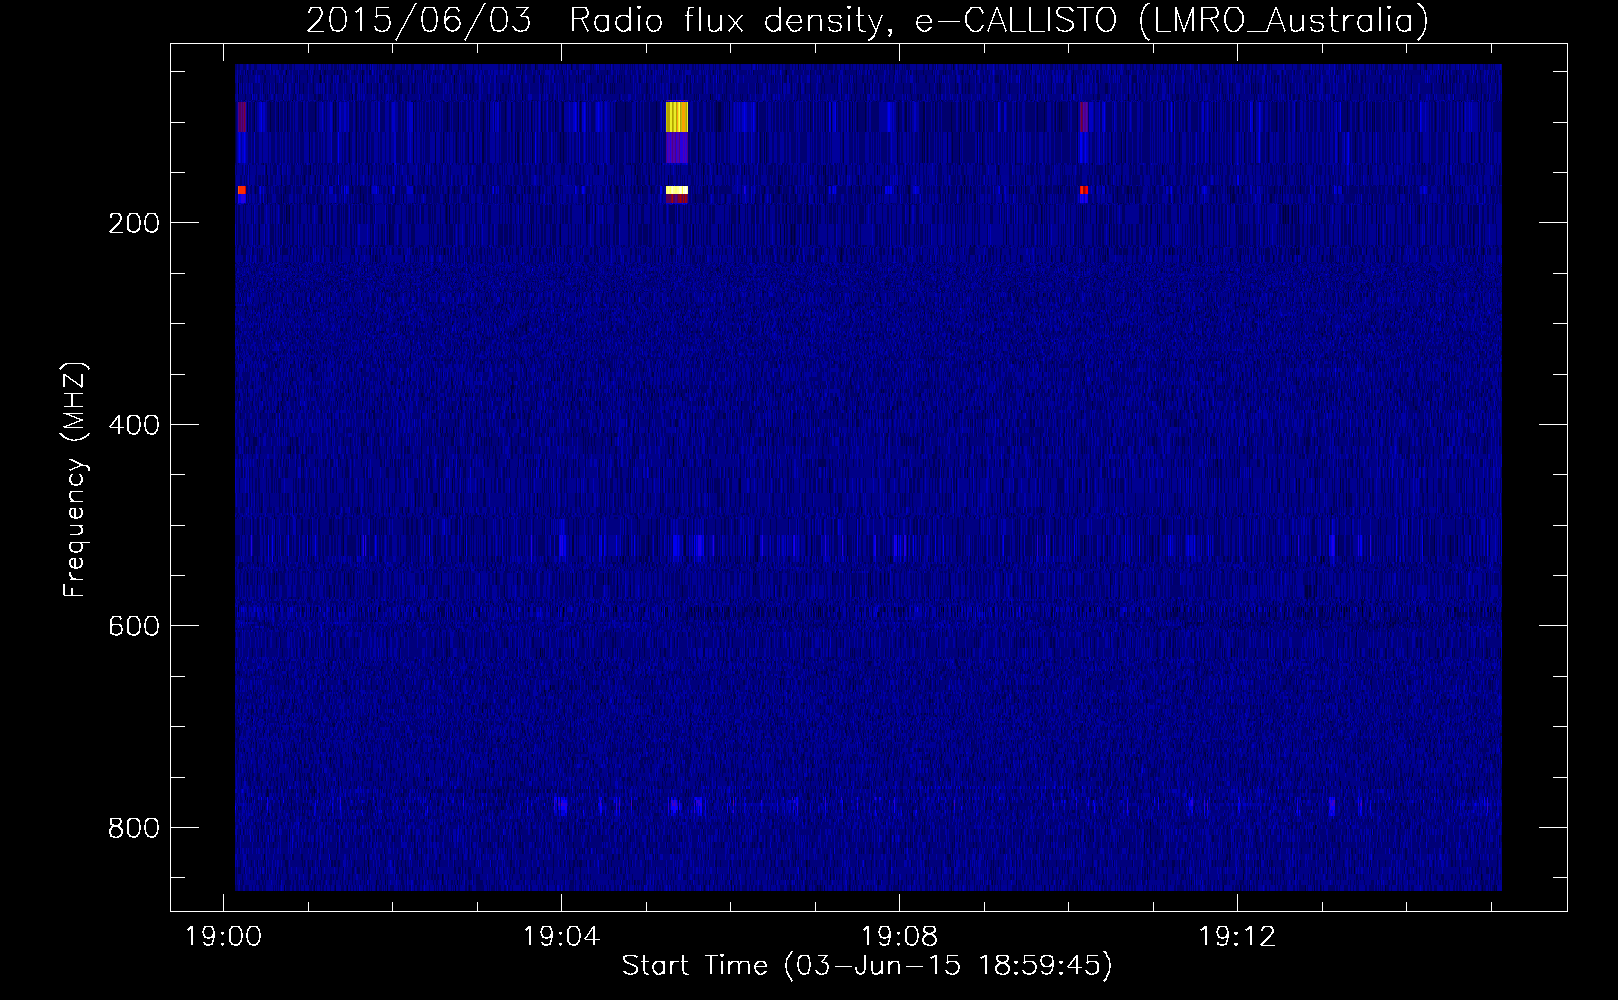This screenshot has width=1618, height=1000.
Task: Click the "Frequency (MHZ)" axis label
Action: click(x=74, y=480)
